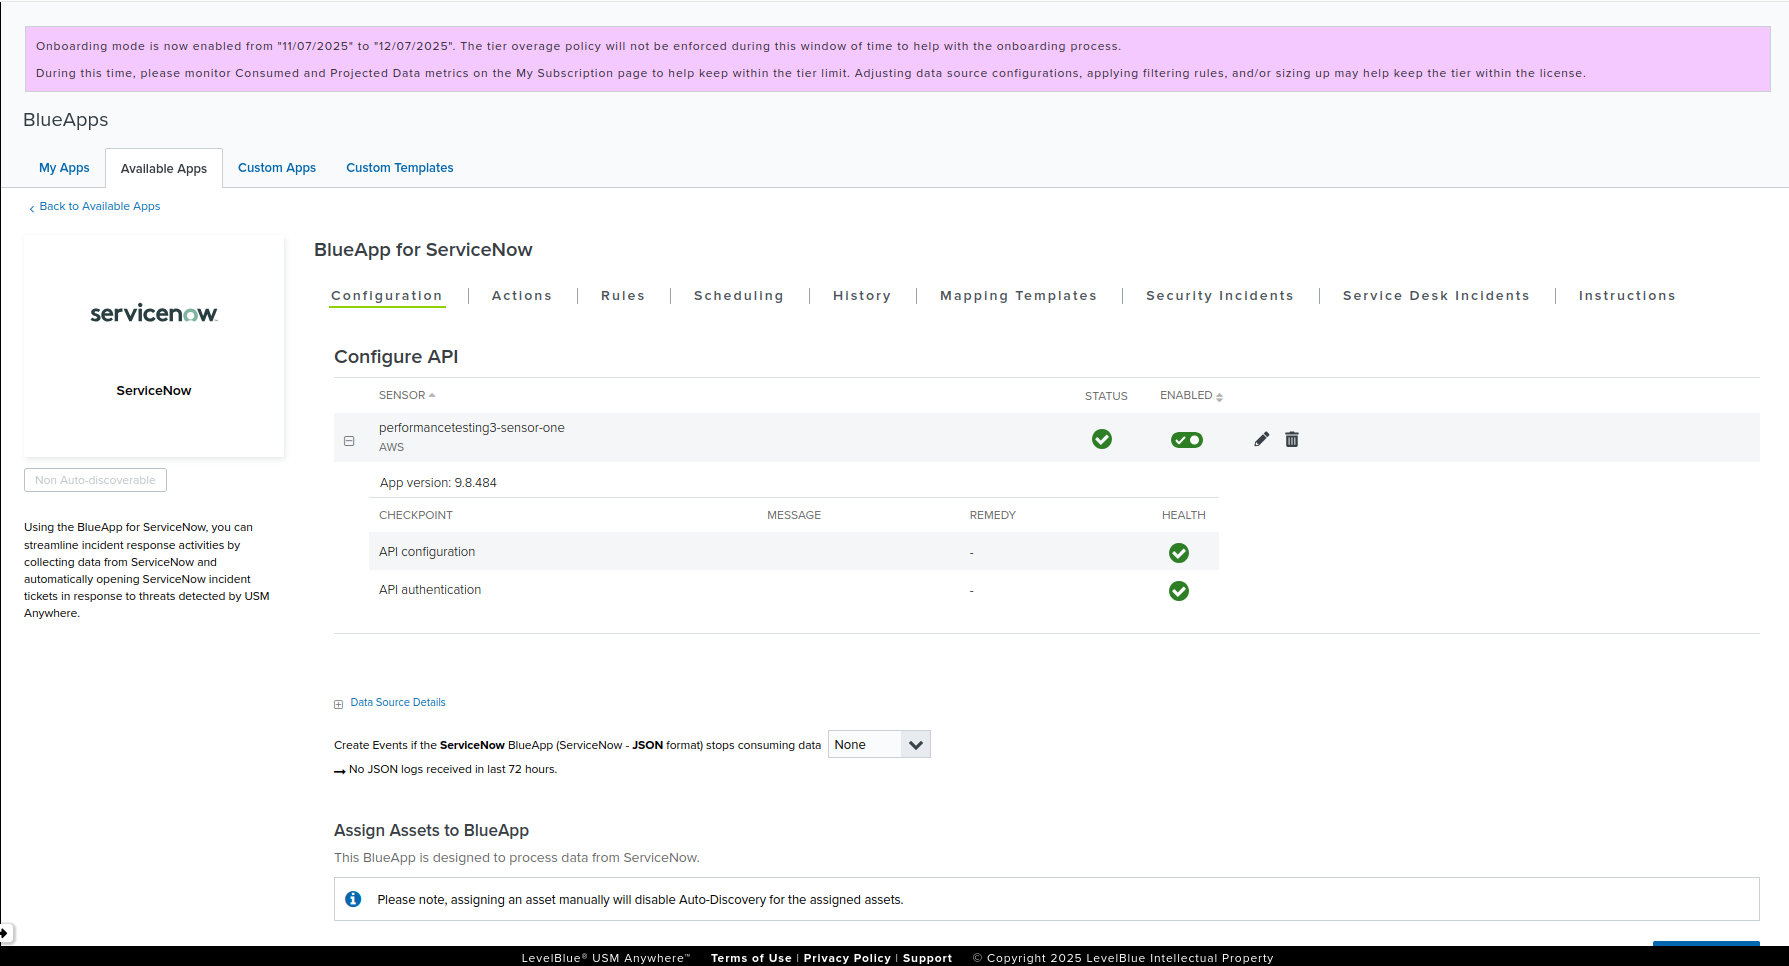
Task: Click the Configure API heading
Action: pos(396,357)
